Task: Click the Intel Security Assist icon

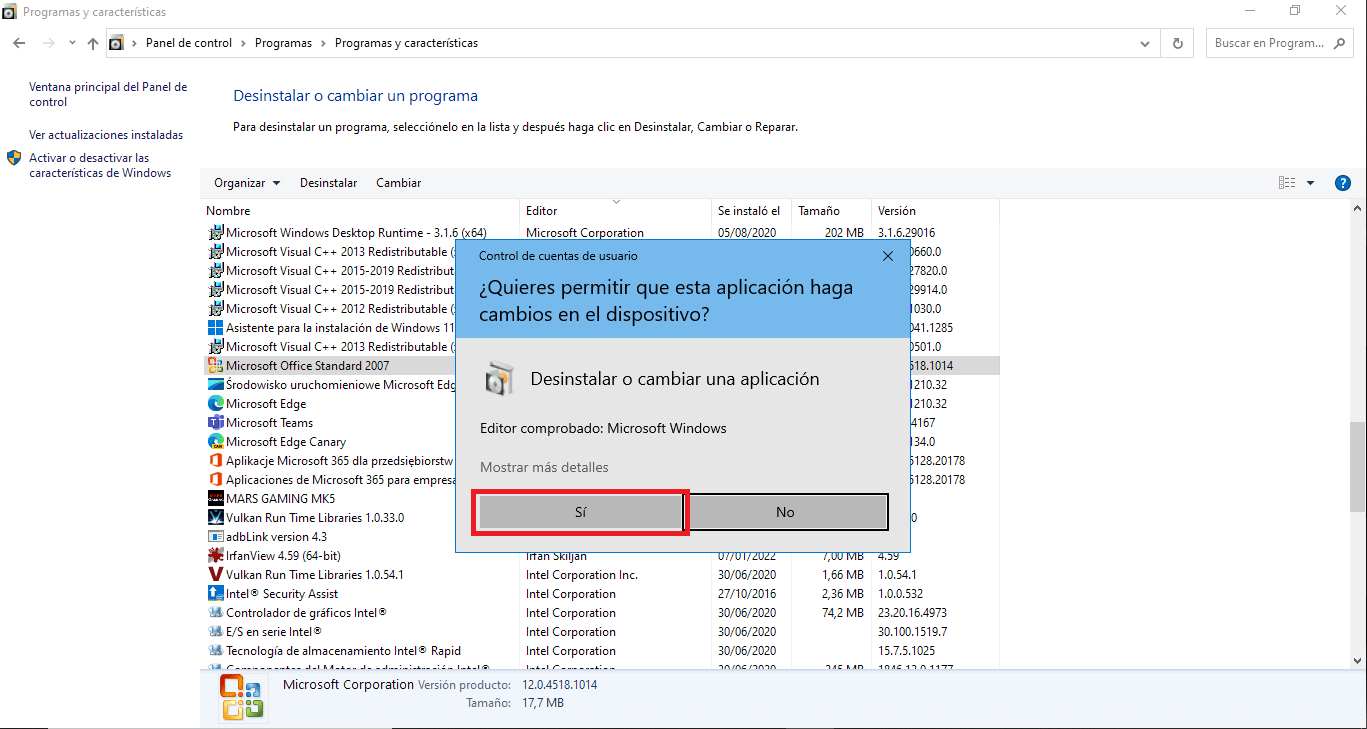Action: click(215, 594)
